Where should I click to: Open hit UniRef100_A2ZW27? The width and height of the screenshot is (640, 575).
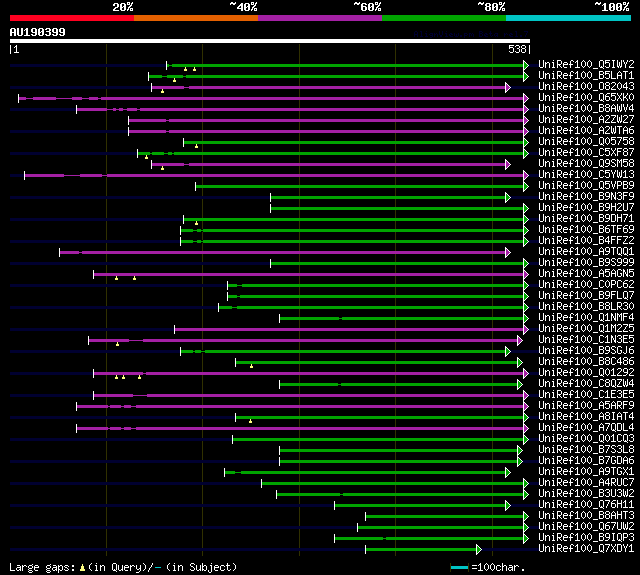click(586, 120)
